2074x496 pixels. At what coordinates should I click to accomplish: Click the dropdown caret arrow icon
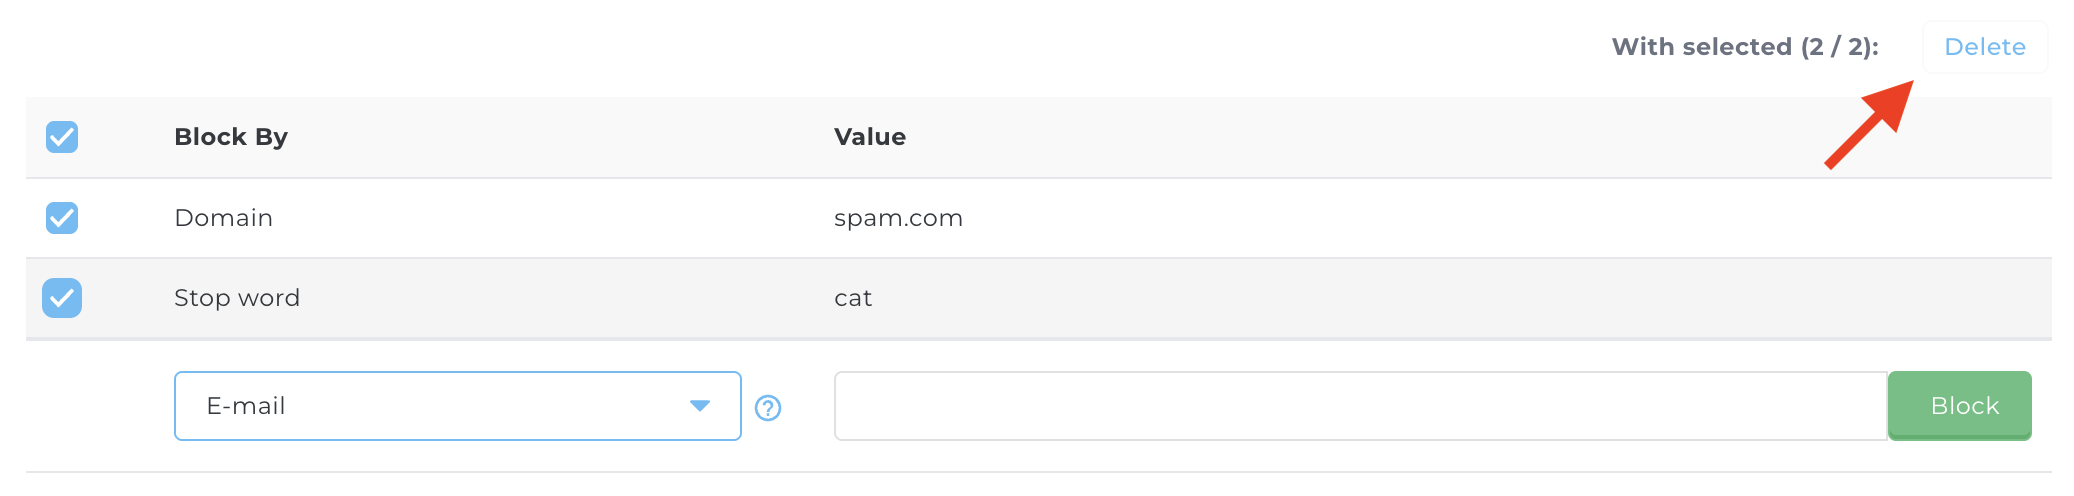pyautogui.click(x=700, y=406)
